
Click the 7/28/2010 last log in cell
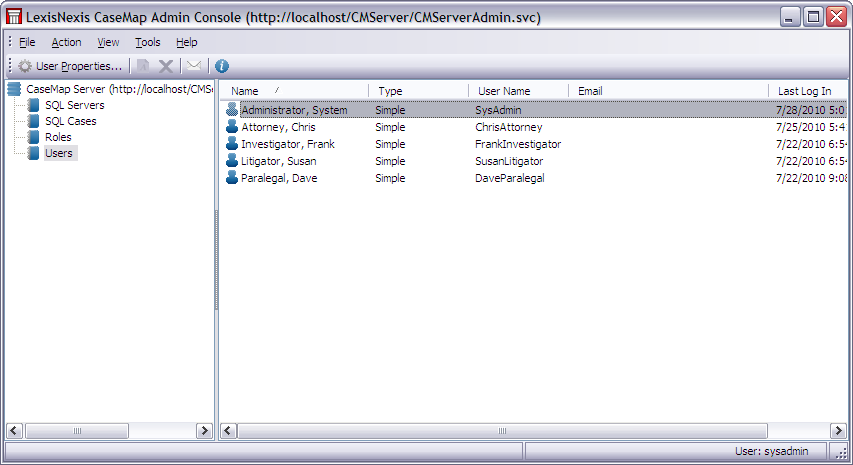coord(811,110)
